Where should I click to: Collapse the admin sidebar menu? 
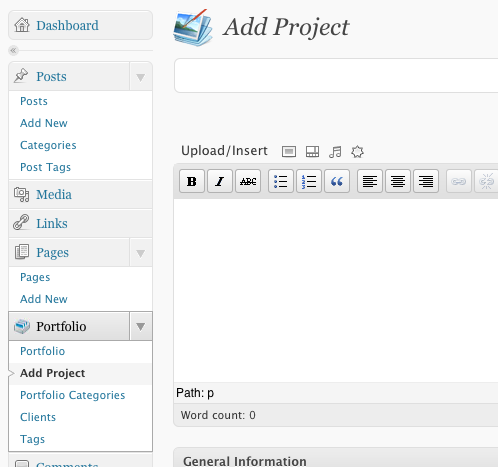[13, 50]
